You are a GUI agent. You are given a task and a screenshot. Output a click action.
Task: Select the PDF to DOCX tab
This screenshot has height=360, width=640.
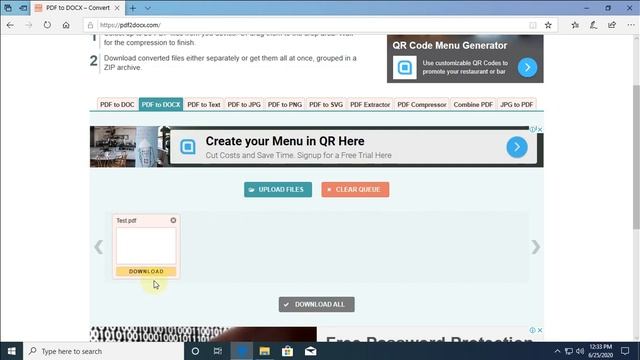tap(161, 104)
